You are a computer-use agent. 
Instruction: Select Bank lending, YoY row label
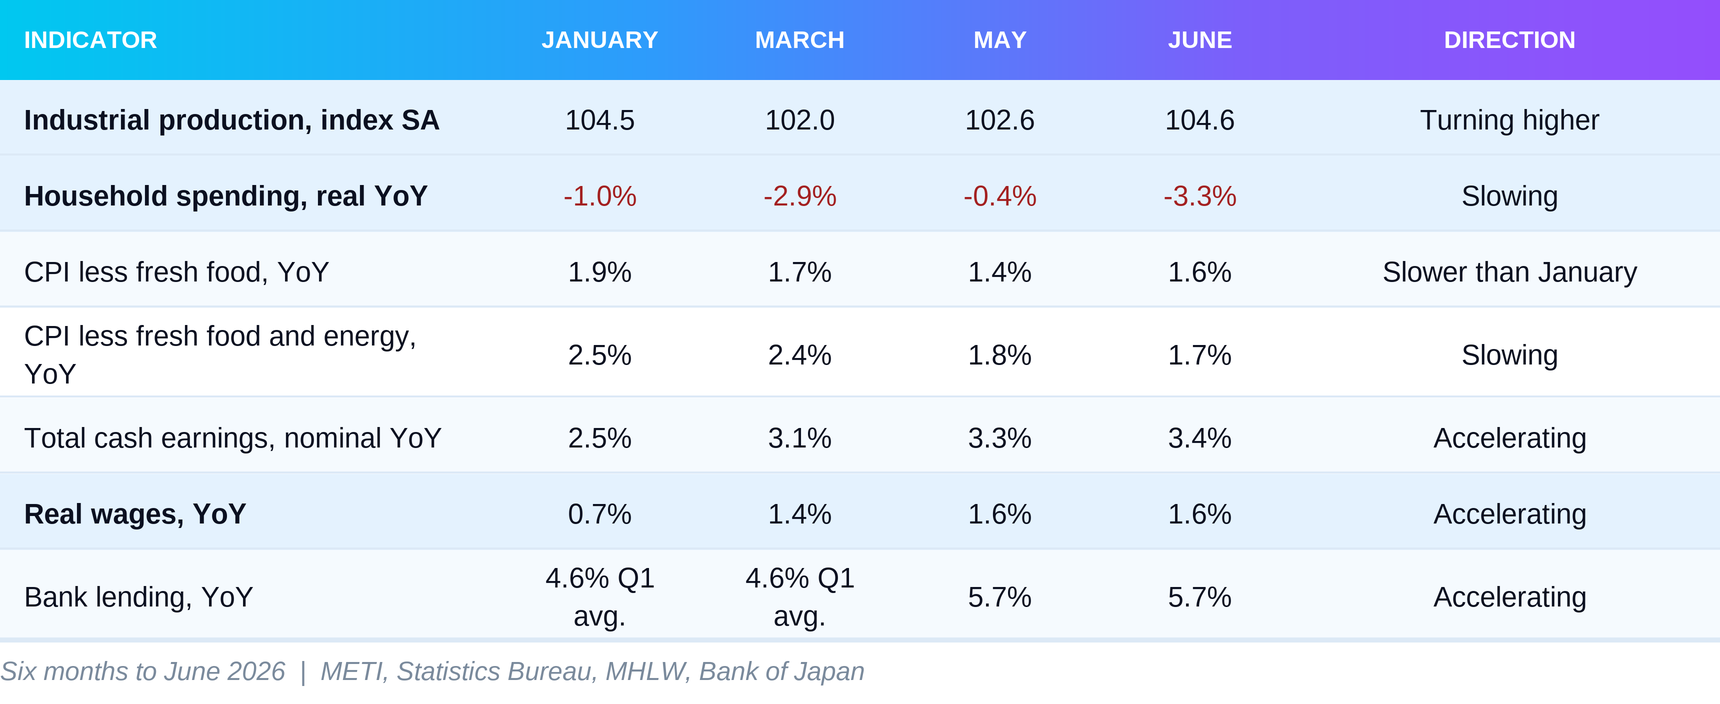[x=139, y=597]
